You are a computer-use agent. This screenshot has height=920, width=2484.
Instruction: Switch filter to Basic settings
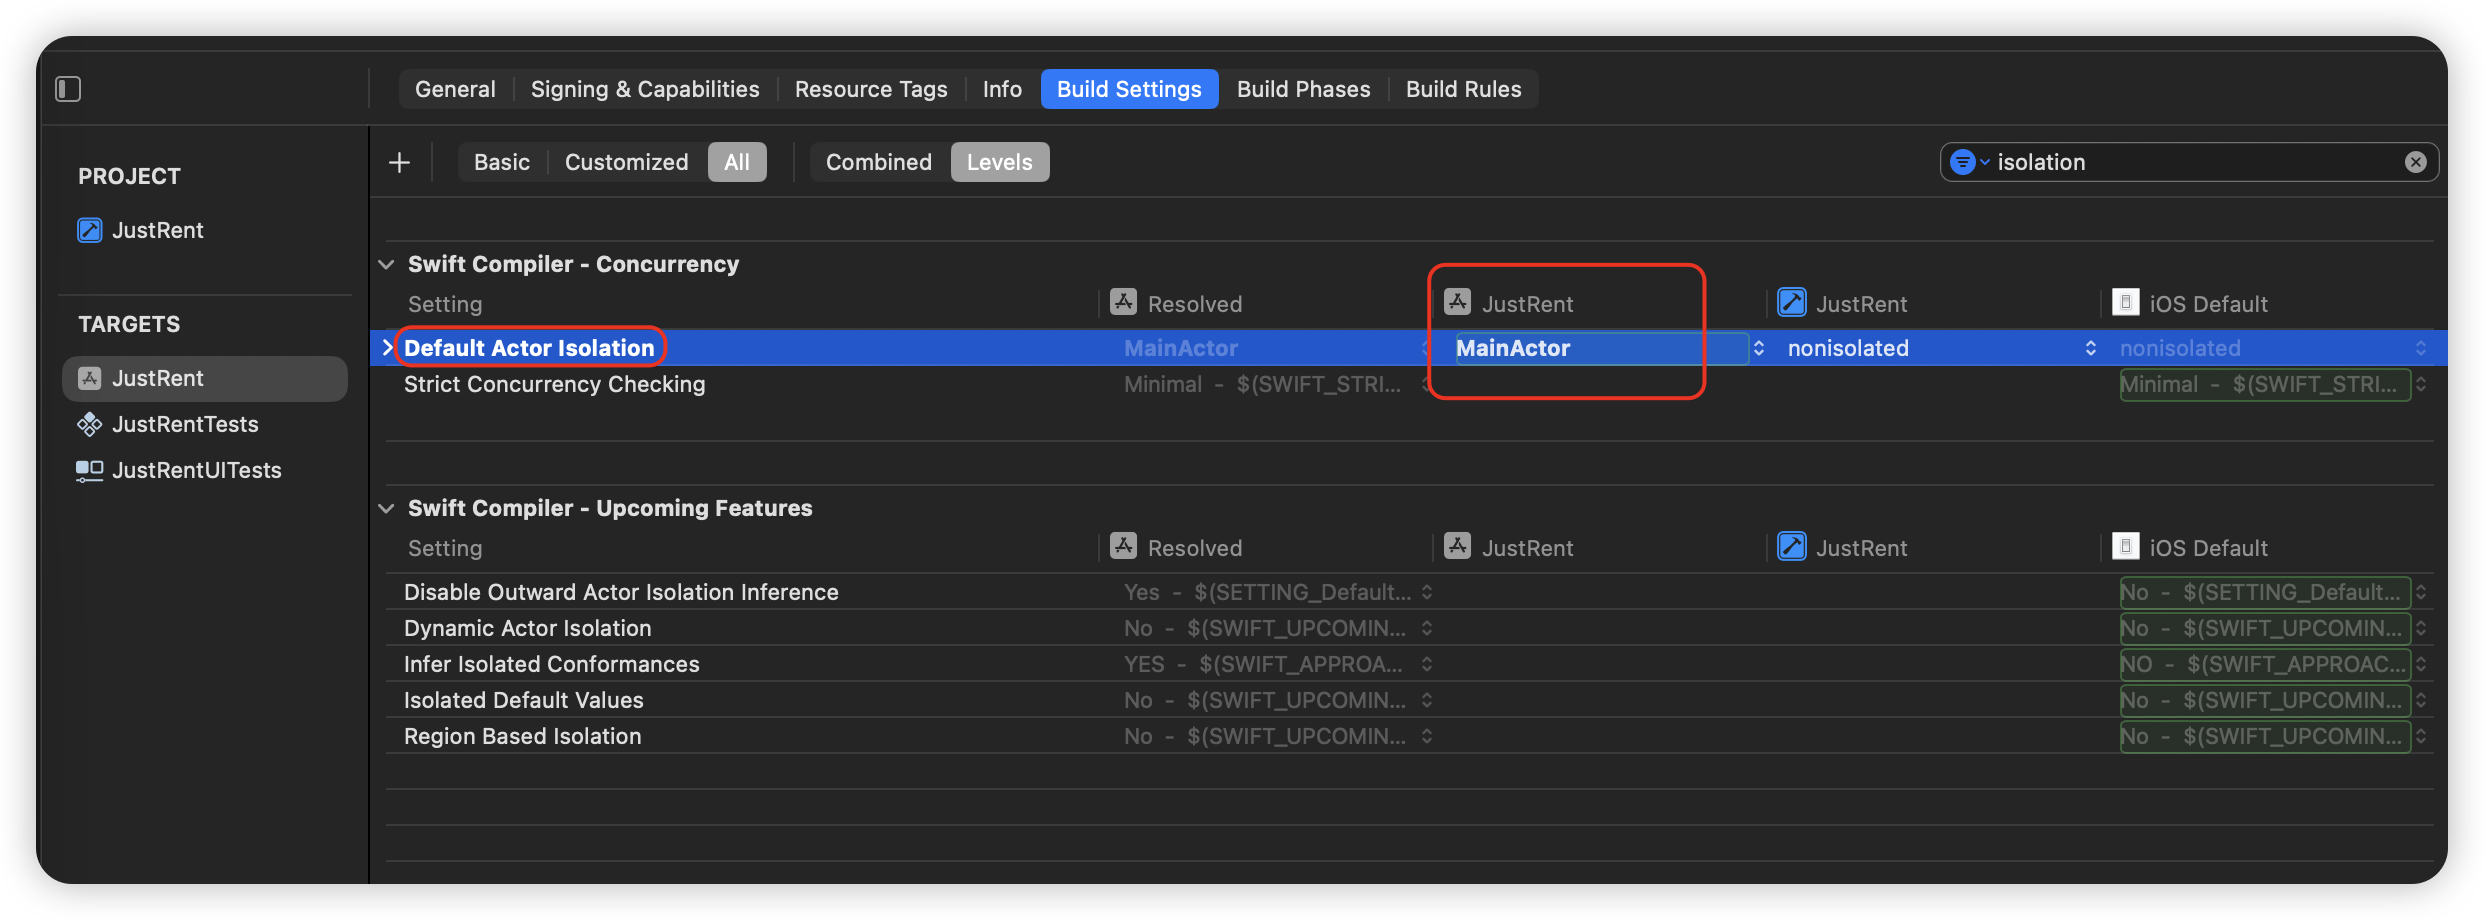pyautogui.click(x=501, y=162)
